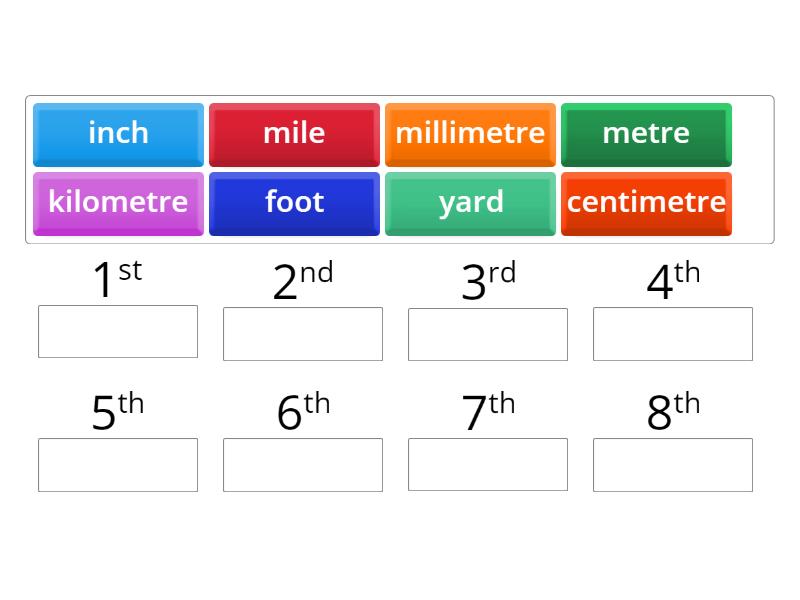The width and height of the screenshot is (800, 600).
Task: Select the yard tile
Action: (x=470, y=202)
